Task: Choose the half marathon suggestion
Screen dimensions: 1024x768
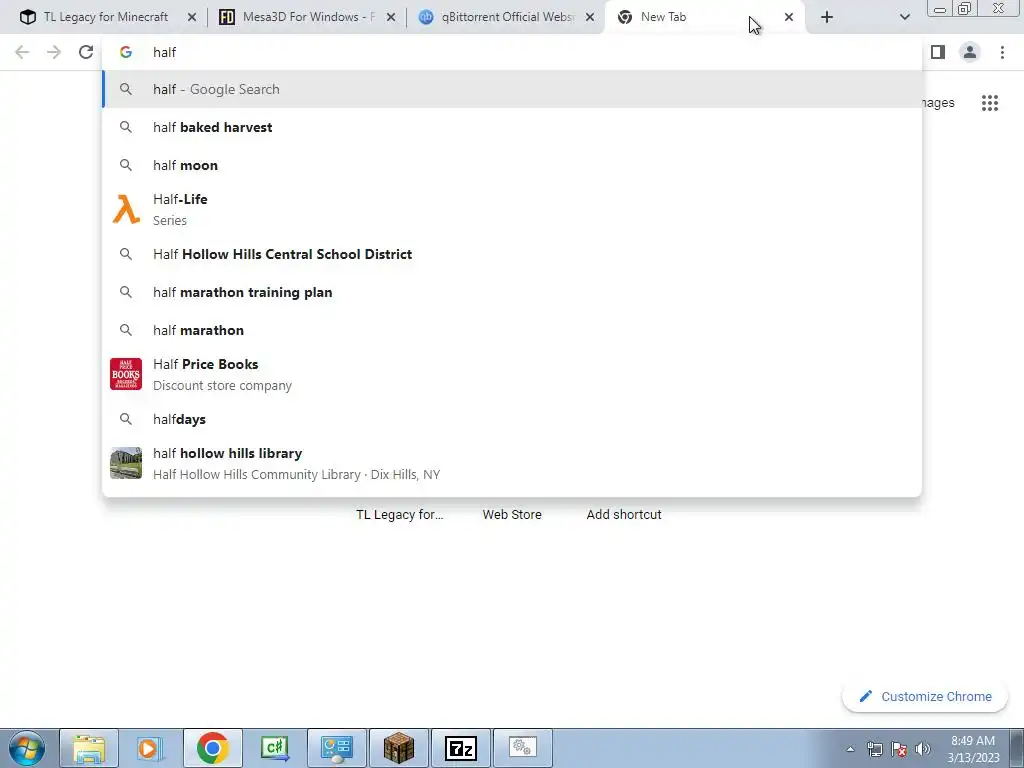Action: coord(512,330)
